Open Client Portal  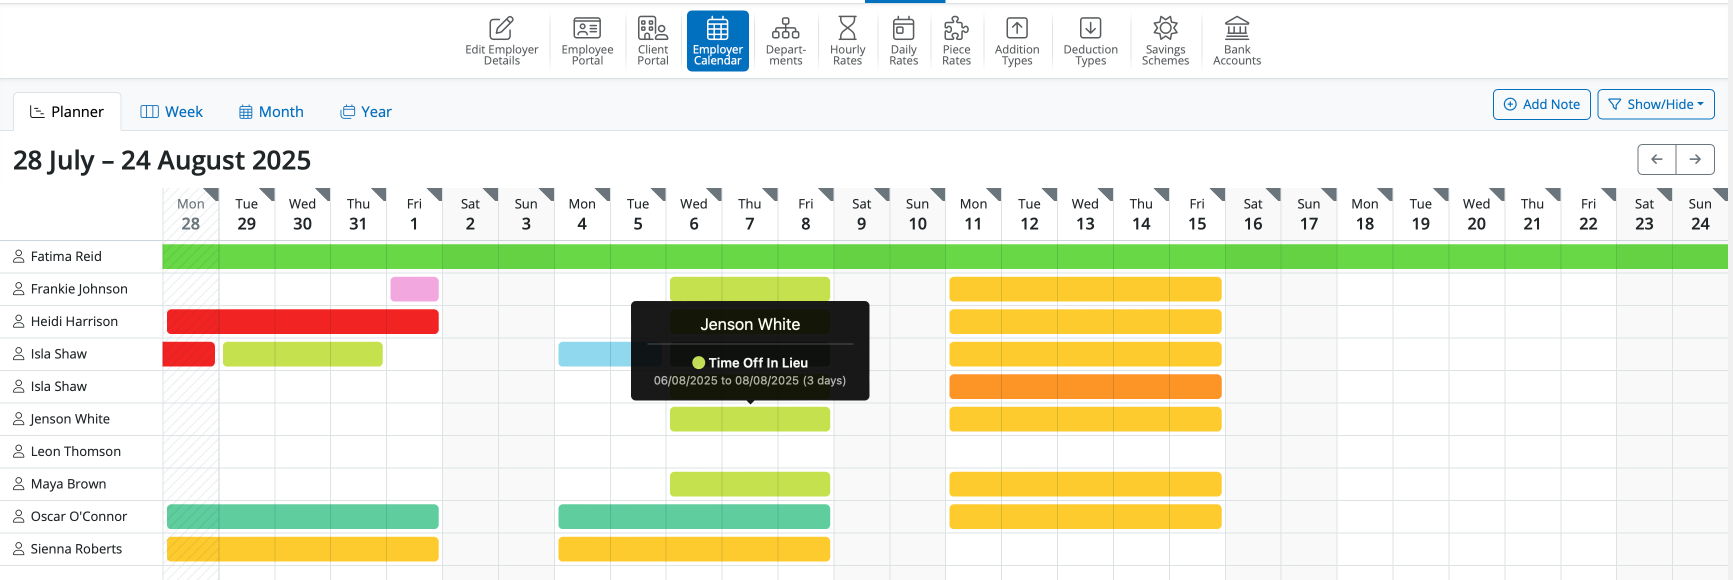tap(652, 41)
